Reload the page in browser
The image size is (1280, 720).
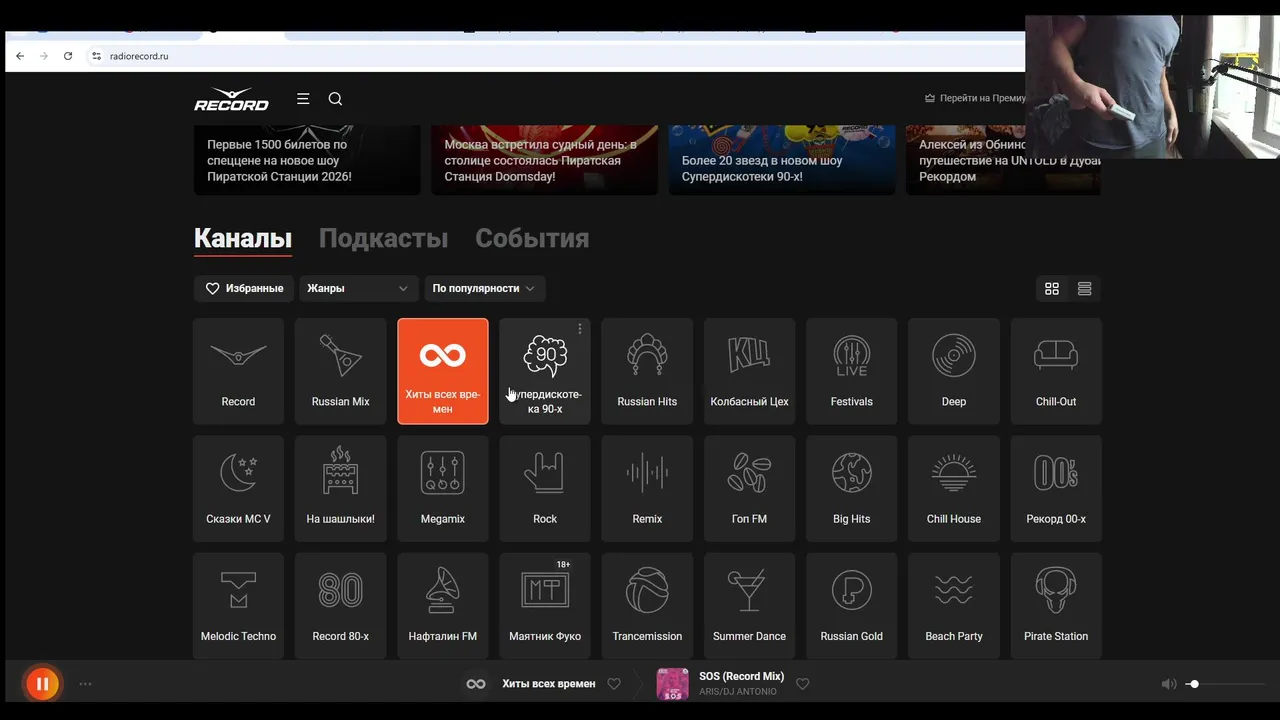[x=68, y=56]
